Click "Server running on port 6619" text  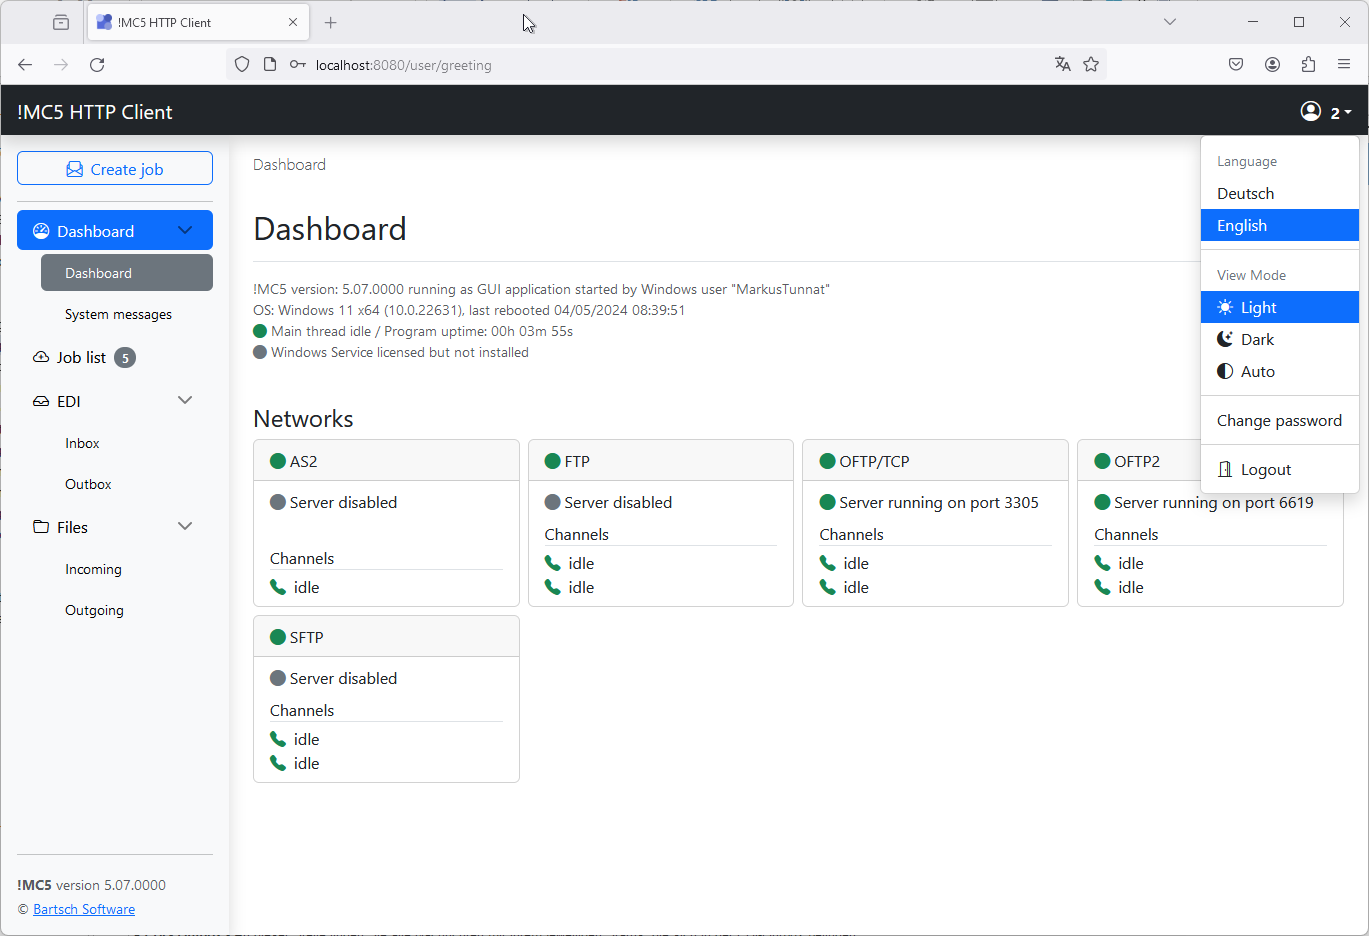point(1214,502)
